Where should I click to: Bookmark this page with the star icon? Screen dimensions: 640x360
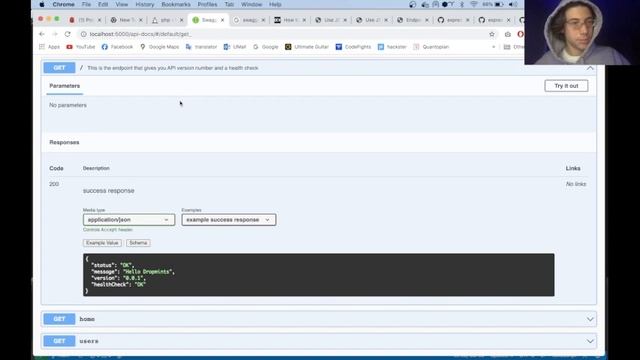point(492,34)
